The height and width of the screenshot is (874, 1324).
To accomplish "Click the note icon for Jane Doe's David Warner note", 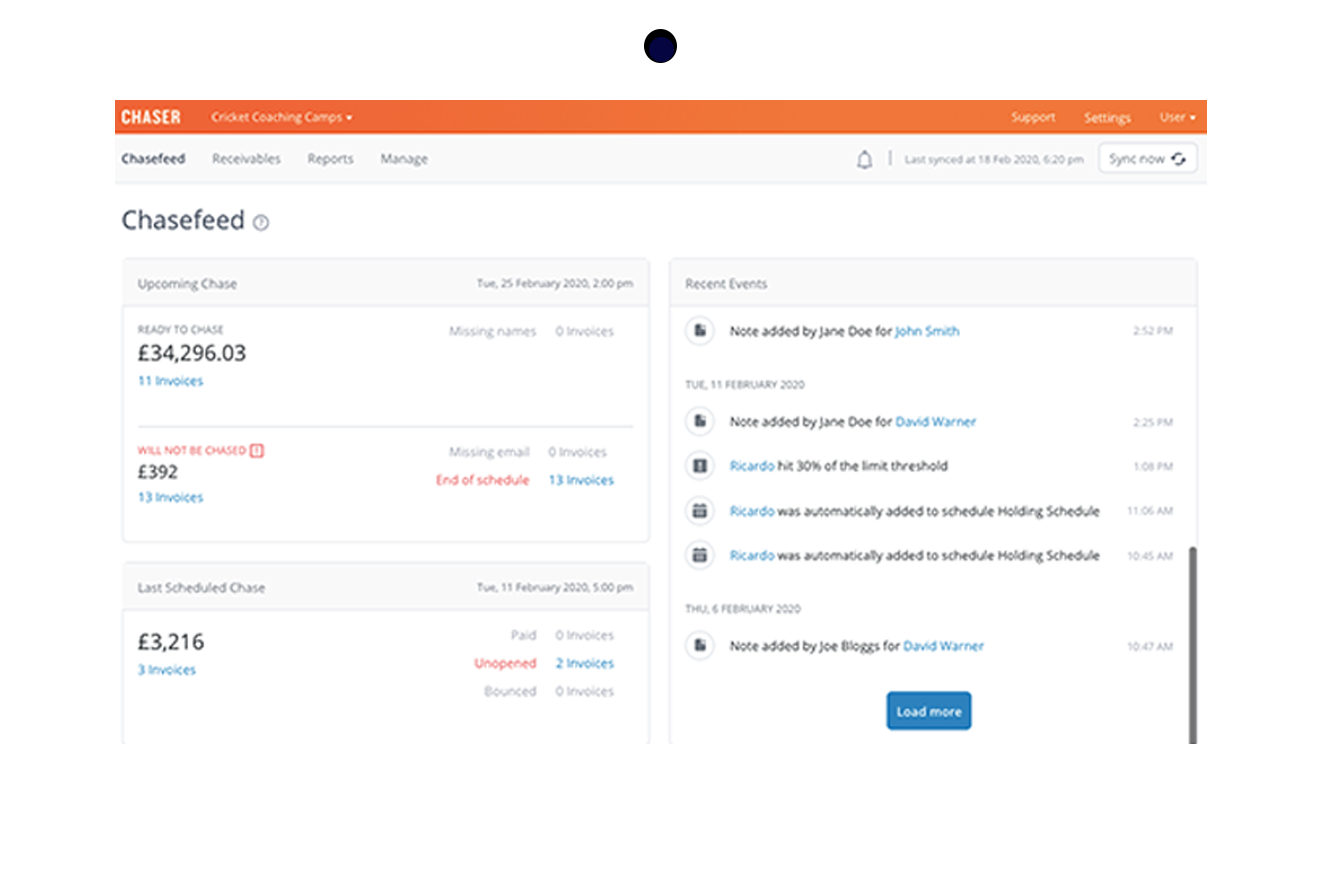I will pos(700,422).
